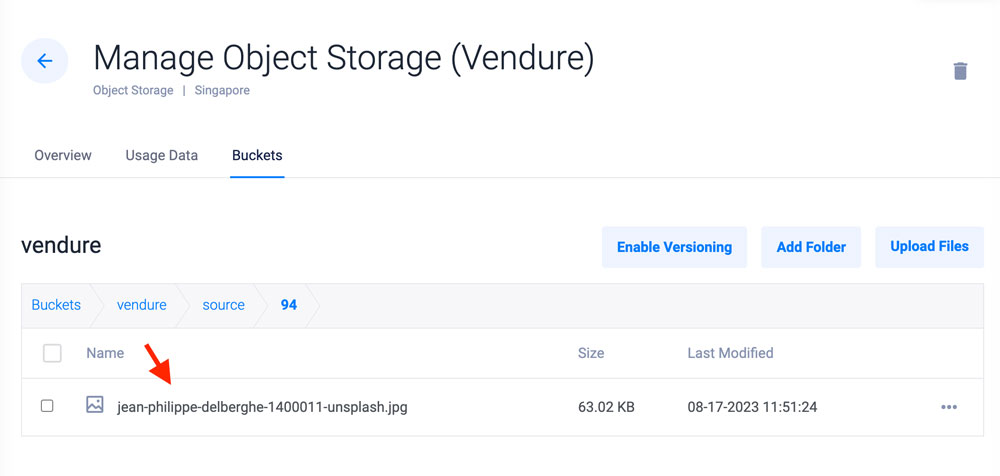This screenshot has width=1000, height=476.
Task: Open the three-dot file actions menu
Action: (949, 407)
